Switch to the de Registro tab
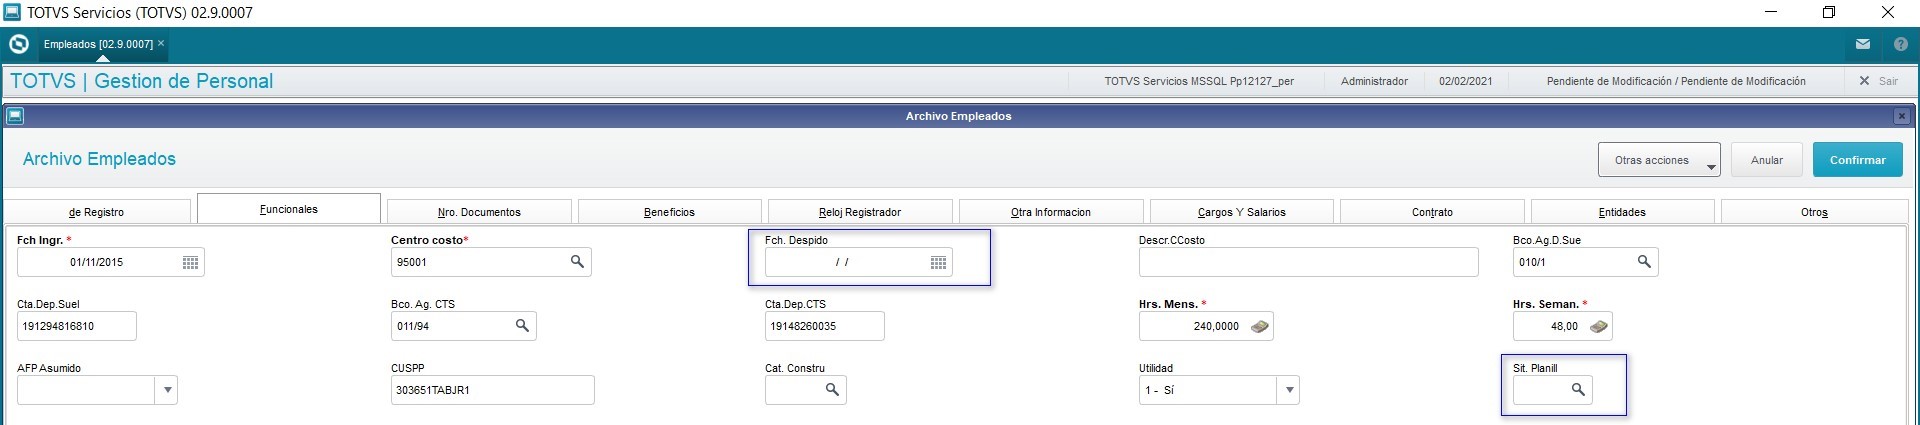1920x425 pixels. pos(97,212)
